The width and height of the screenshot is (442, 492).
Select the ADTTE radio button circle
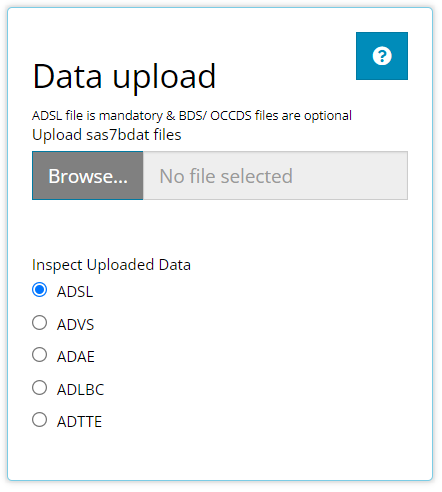click(x=39, y=420)
